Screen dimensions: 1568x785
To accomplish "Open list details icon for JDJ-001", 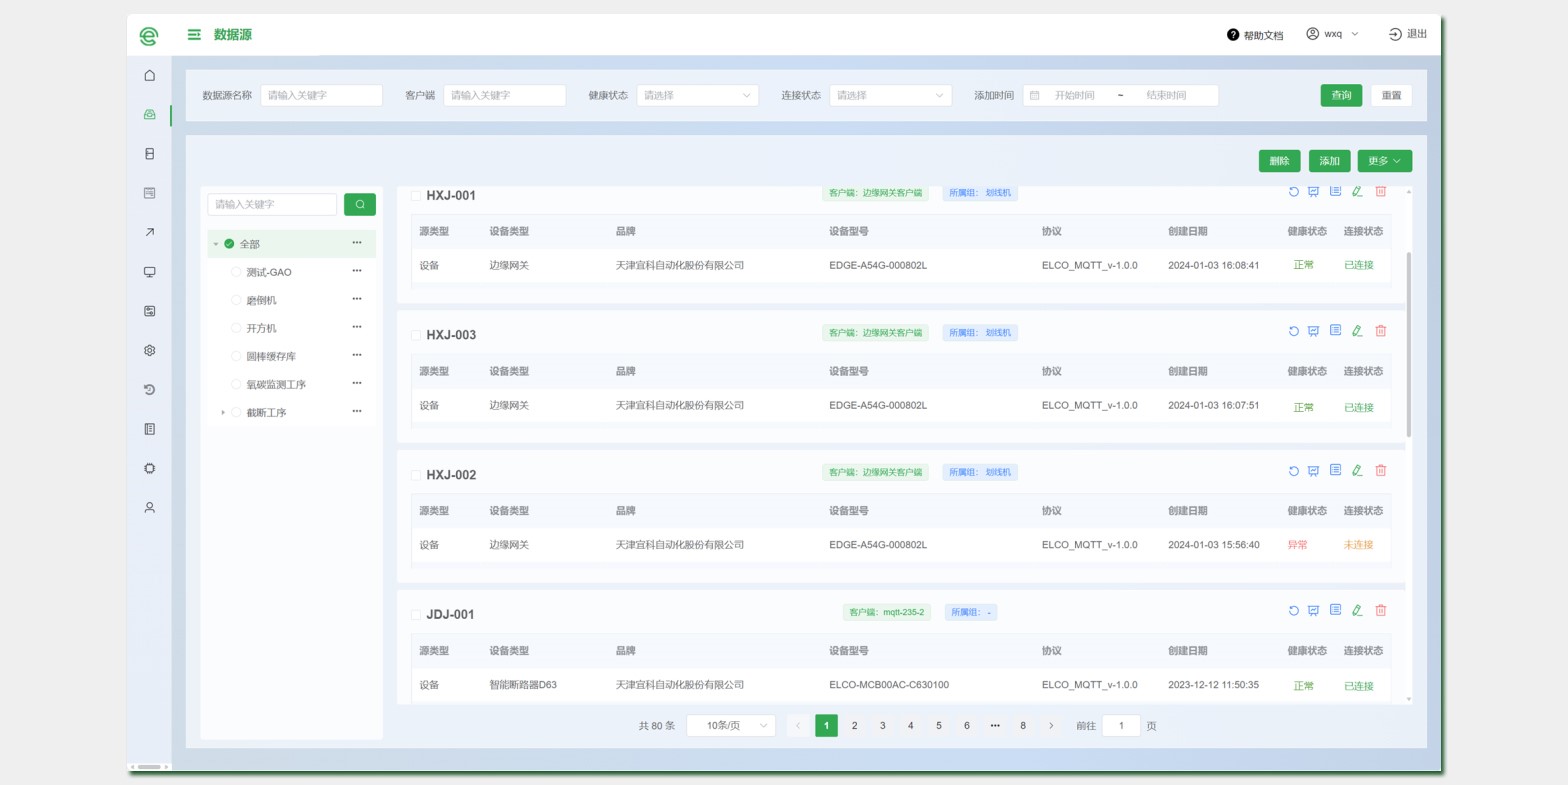I will pyautogui.click(x=1335, y=610).
